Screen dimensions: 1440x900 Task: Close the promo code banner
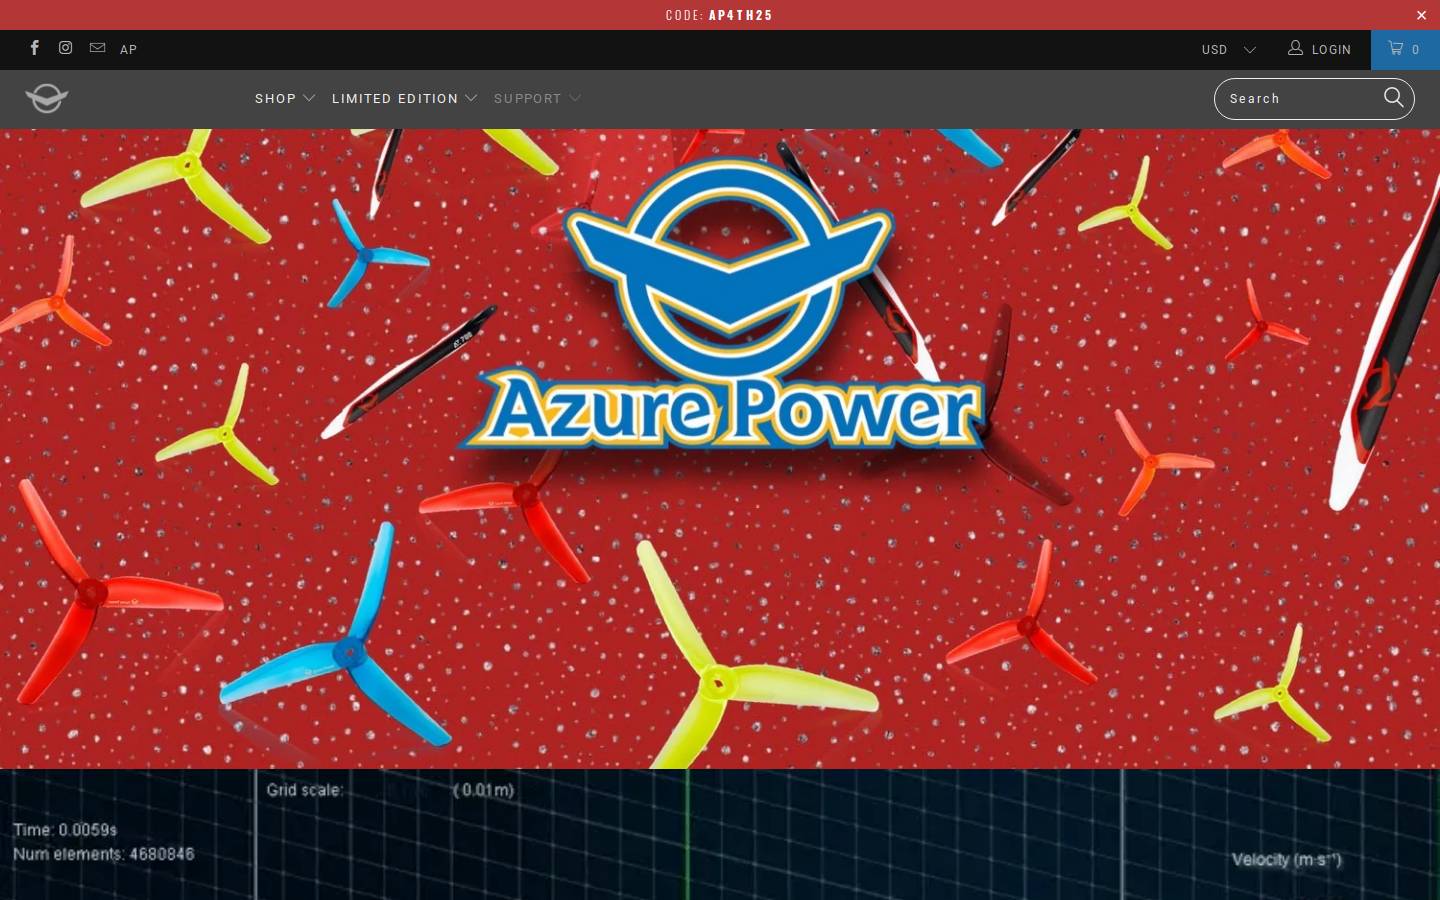[1421, 15]
